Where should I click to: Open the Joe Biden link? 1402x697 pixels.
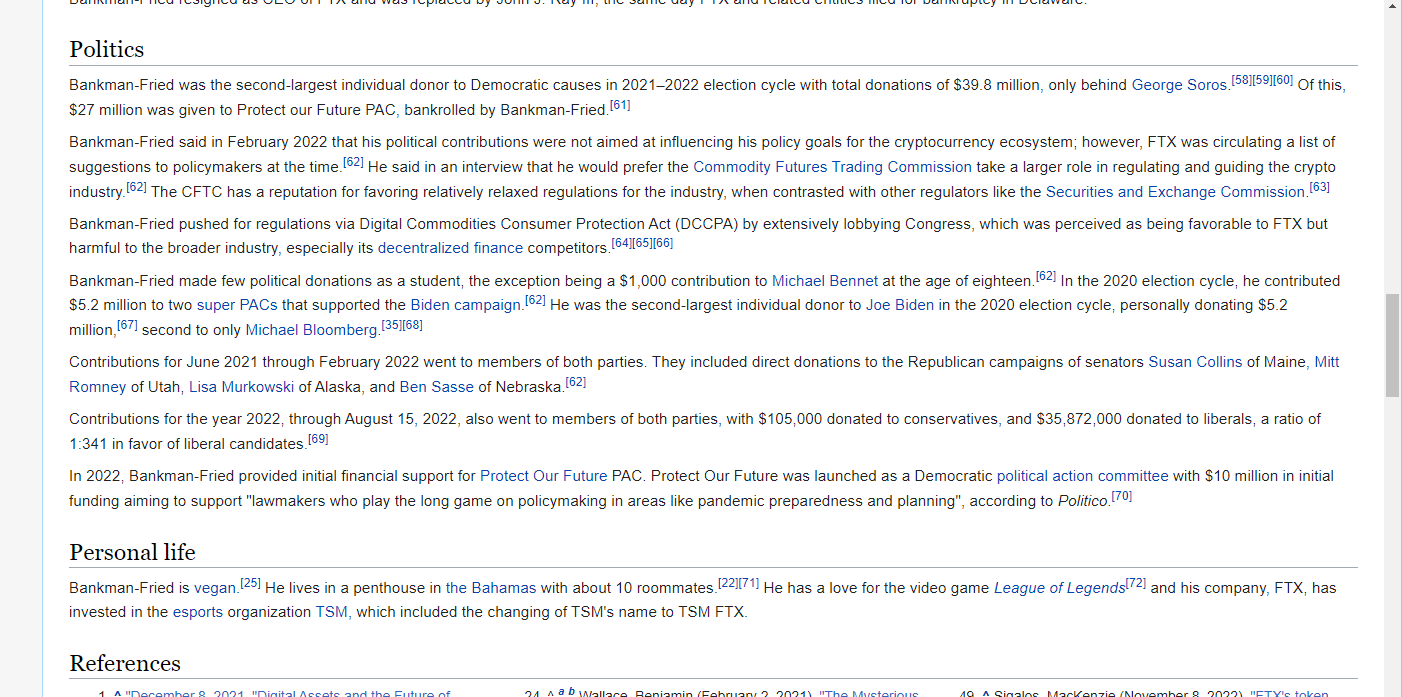pos(900,305)
